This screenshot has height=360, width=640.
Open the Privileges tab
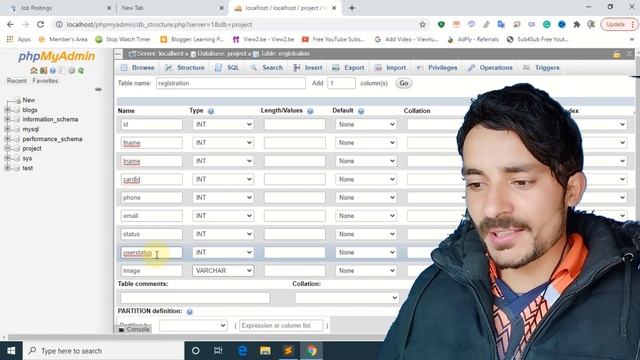(437, 68)
